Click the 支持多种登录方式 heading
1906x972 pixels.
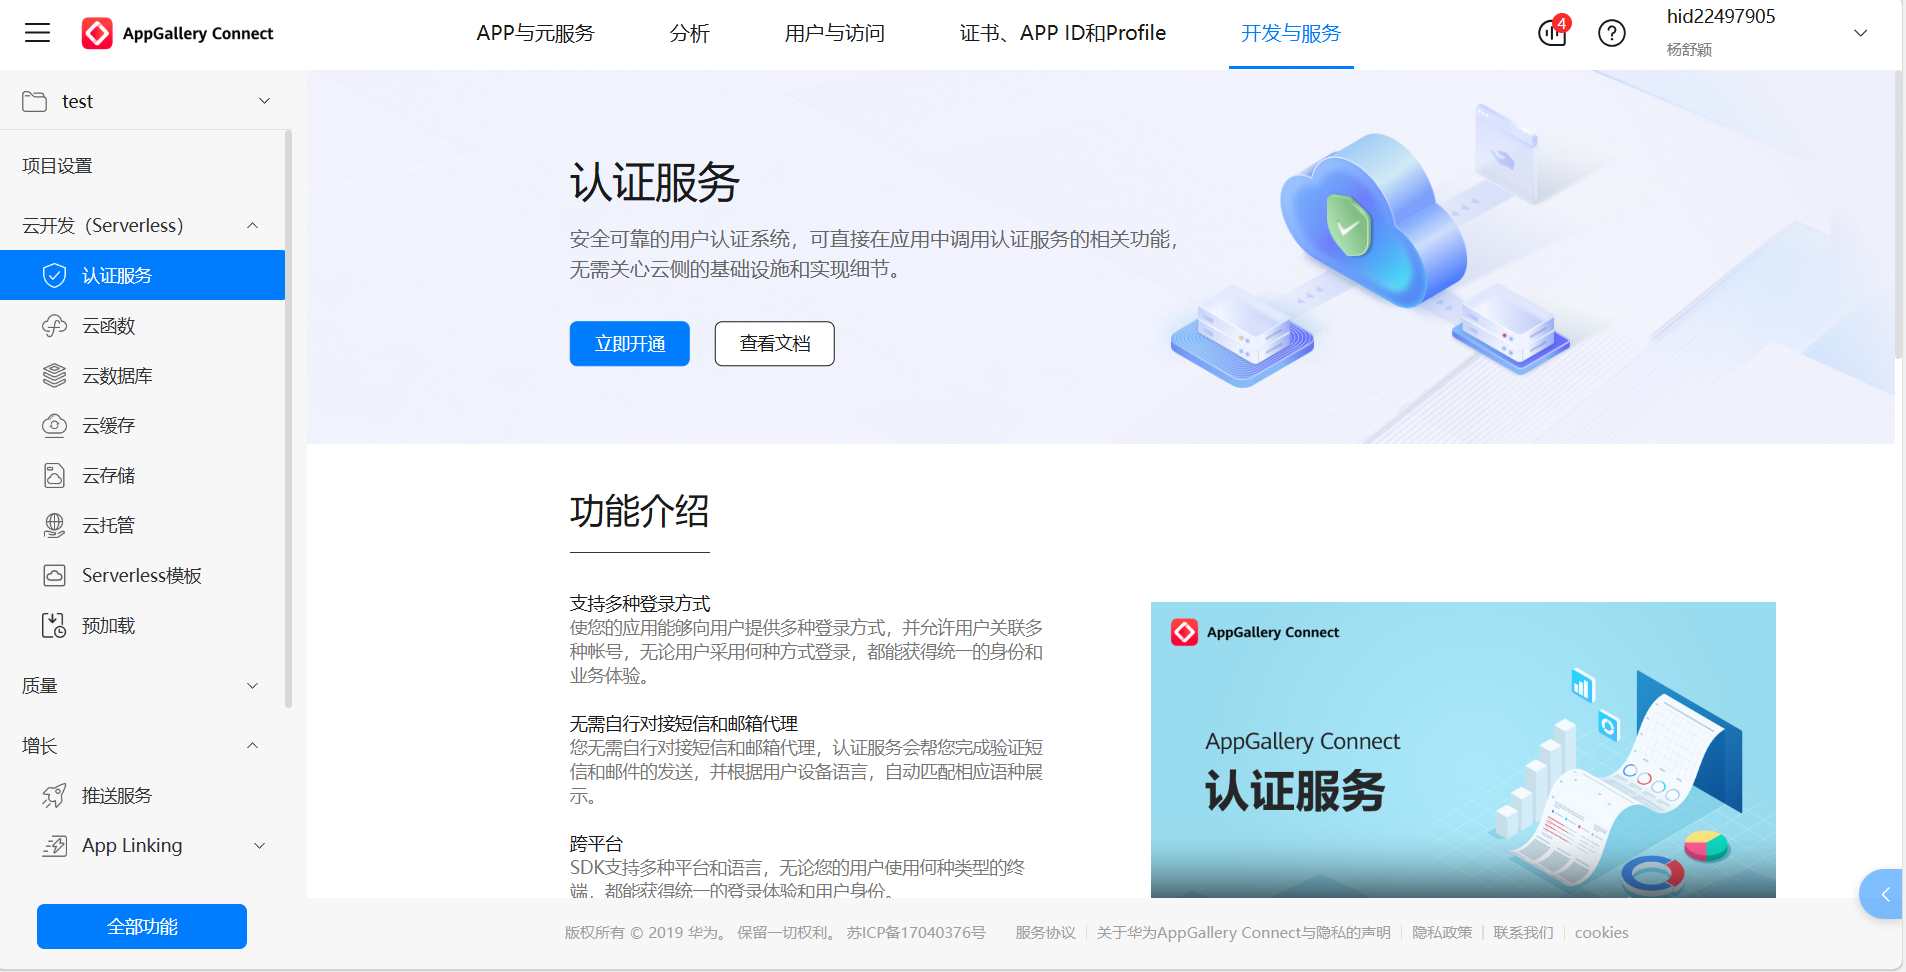(x=640, y=603)
